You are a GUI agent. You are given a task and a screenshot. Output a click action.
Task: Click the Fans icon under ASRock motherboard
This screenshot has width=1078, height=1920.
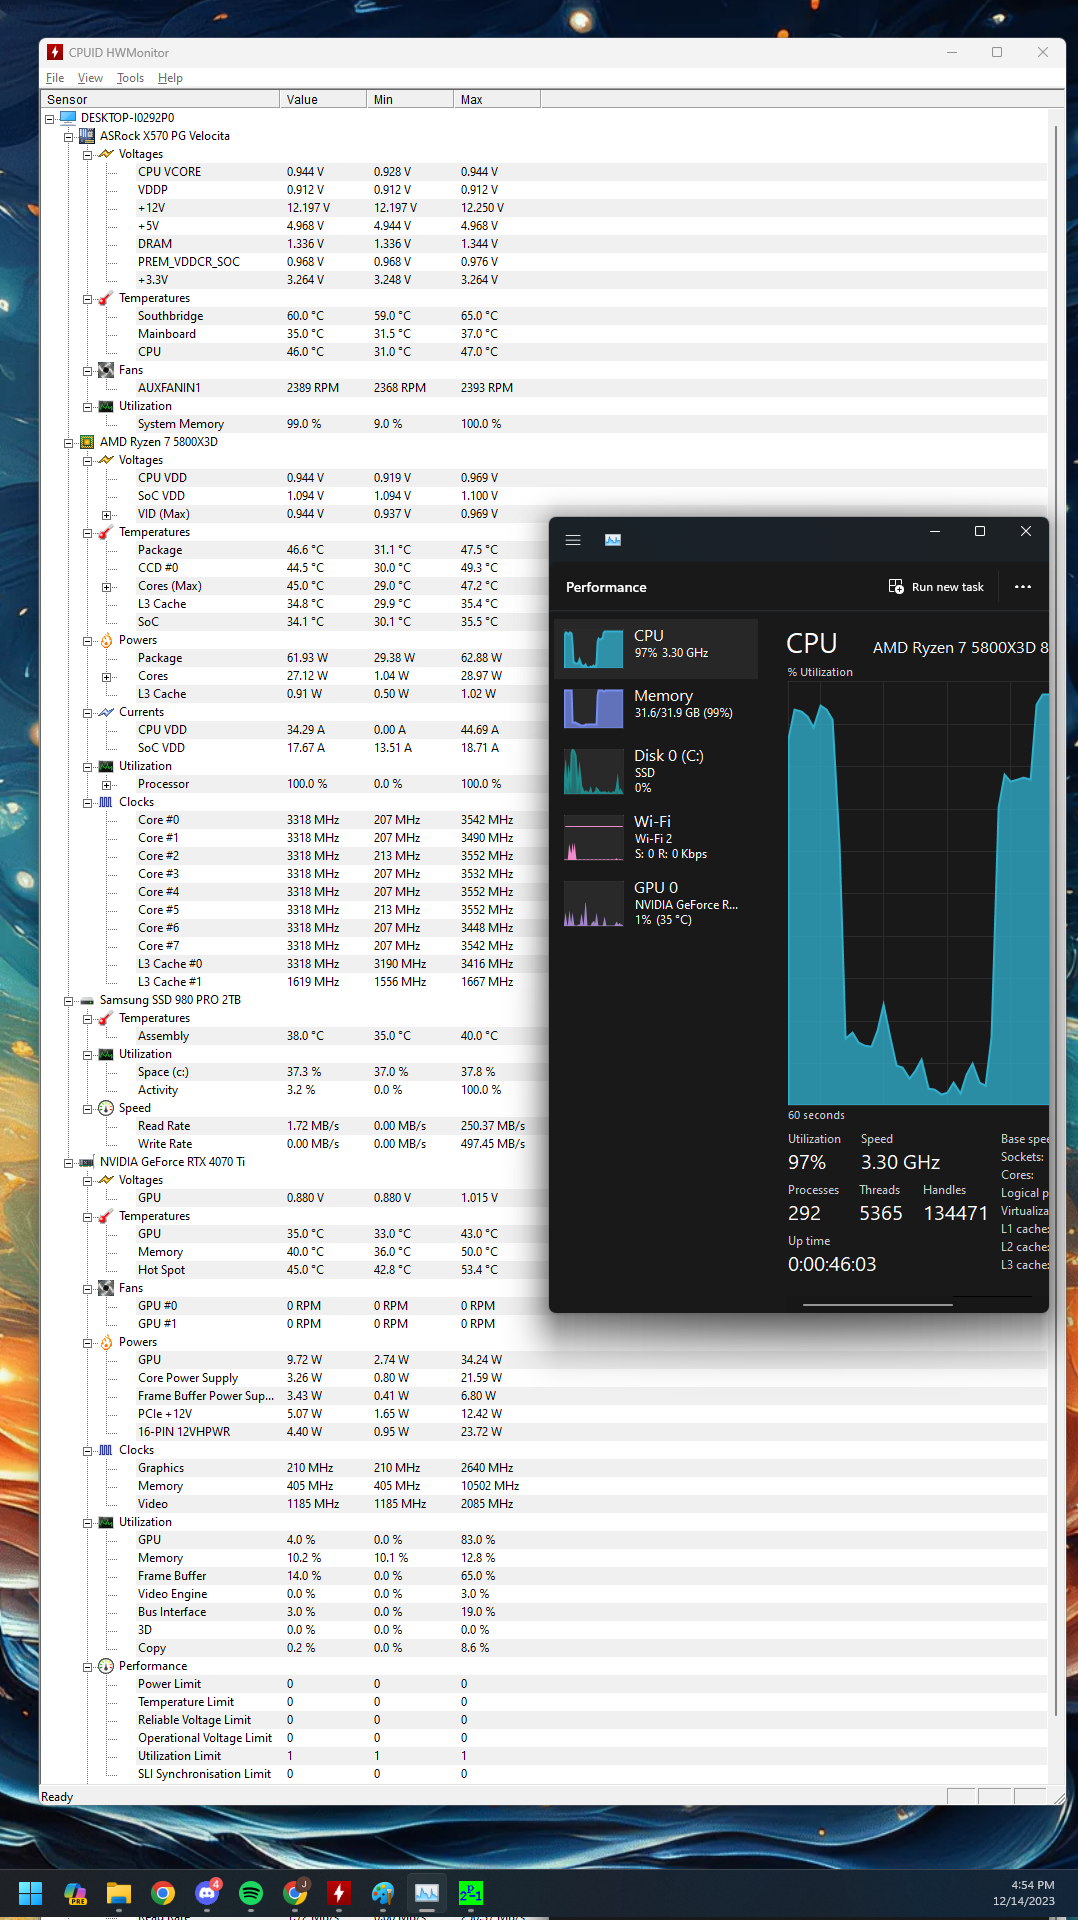106,369
